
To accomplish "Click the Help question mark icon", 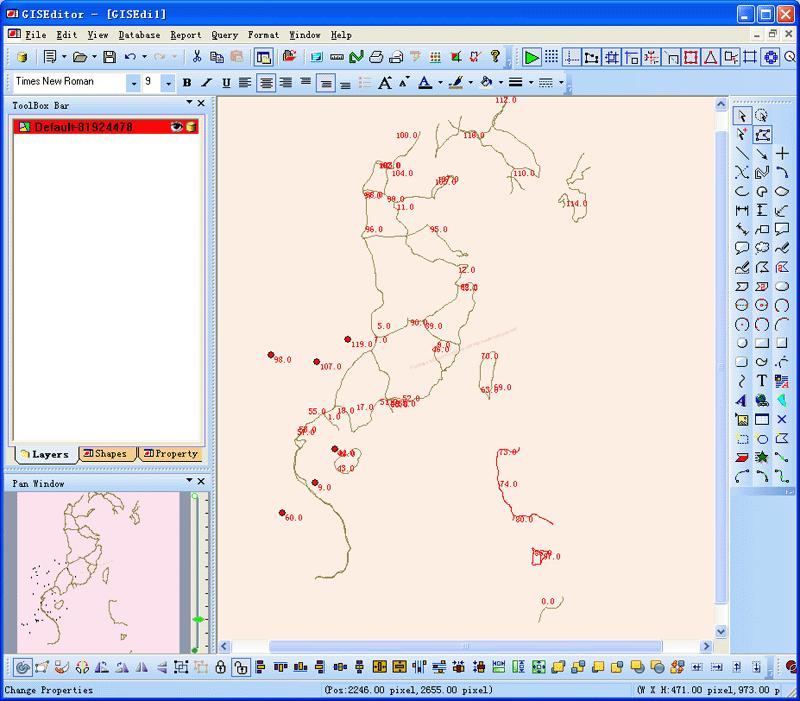I will pos(495,57).
